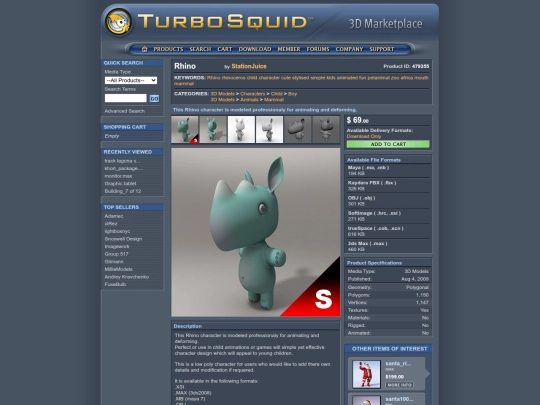Viewport: 540px width, 405px height.
Task: Open the Support menu item
Action: pos(382,49)
